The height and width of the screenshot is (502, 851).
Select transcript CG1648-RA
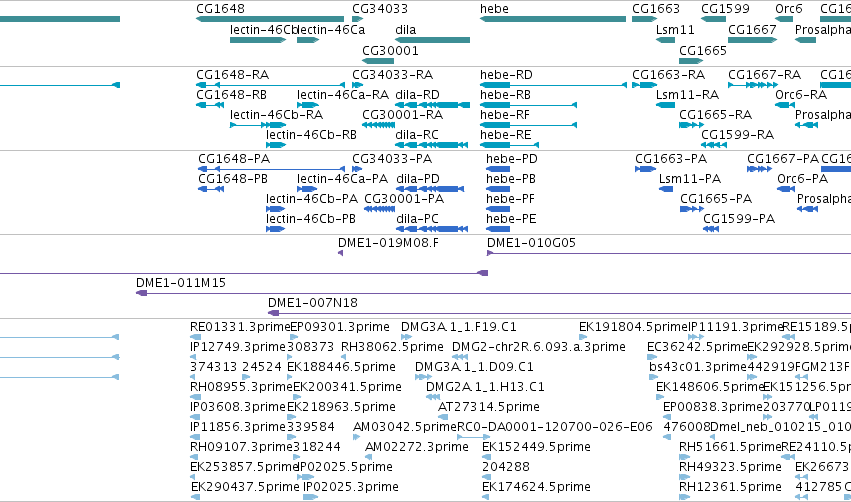270,85
